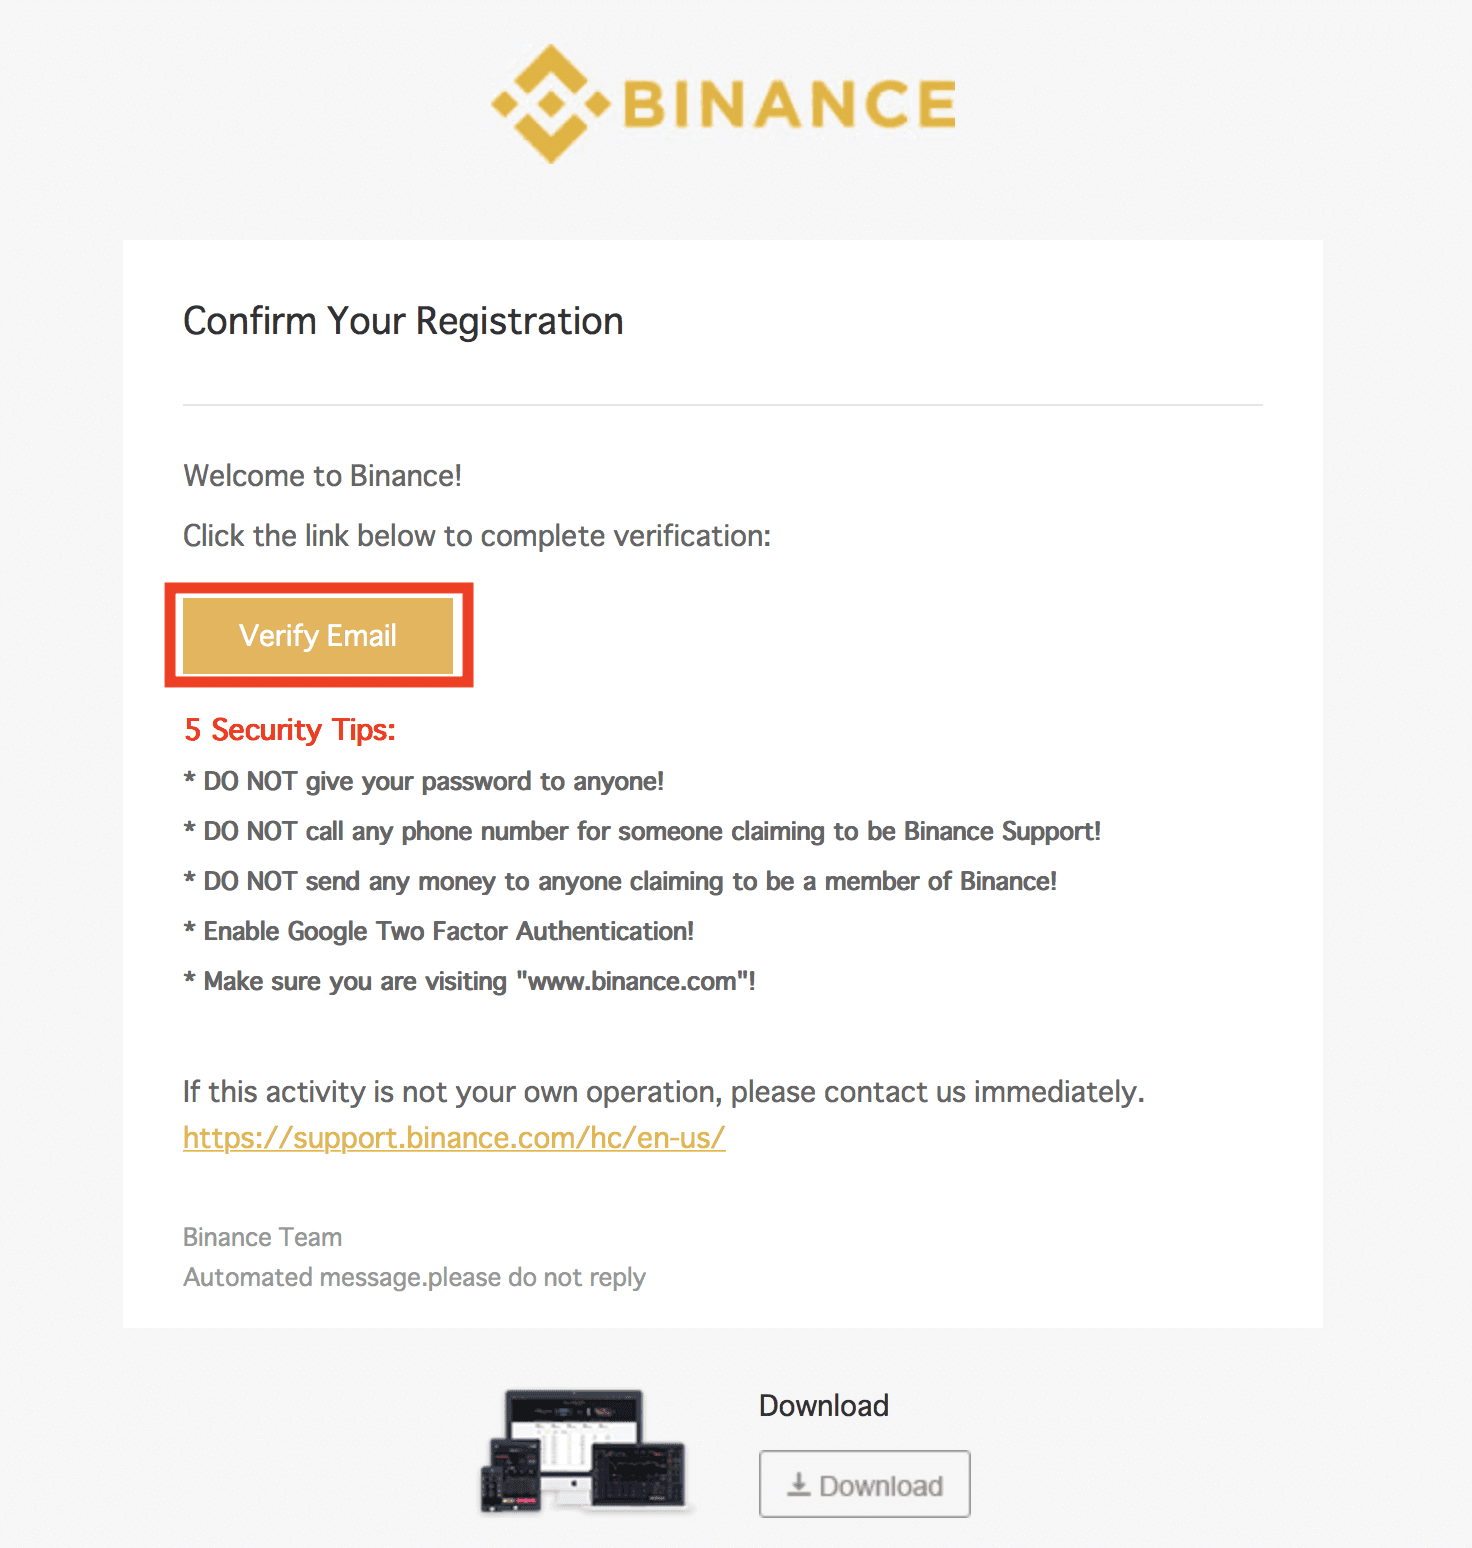This screenshot has height=1548, width=1472.
Task: Click the red 5 Security Tips heading
Action: [x=290, y=730]
